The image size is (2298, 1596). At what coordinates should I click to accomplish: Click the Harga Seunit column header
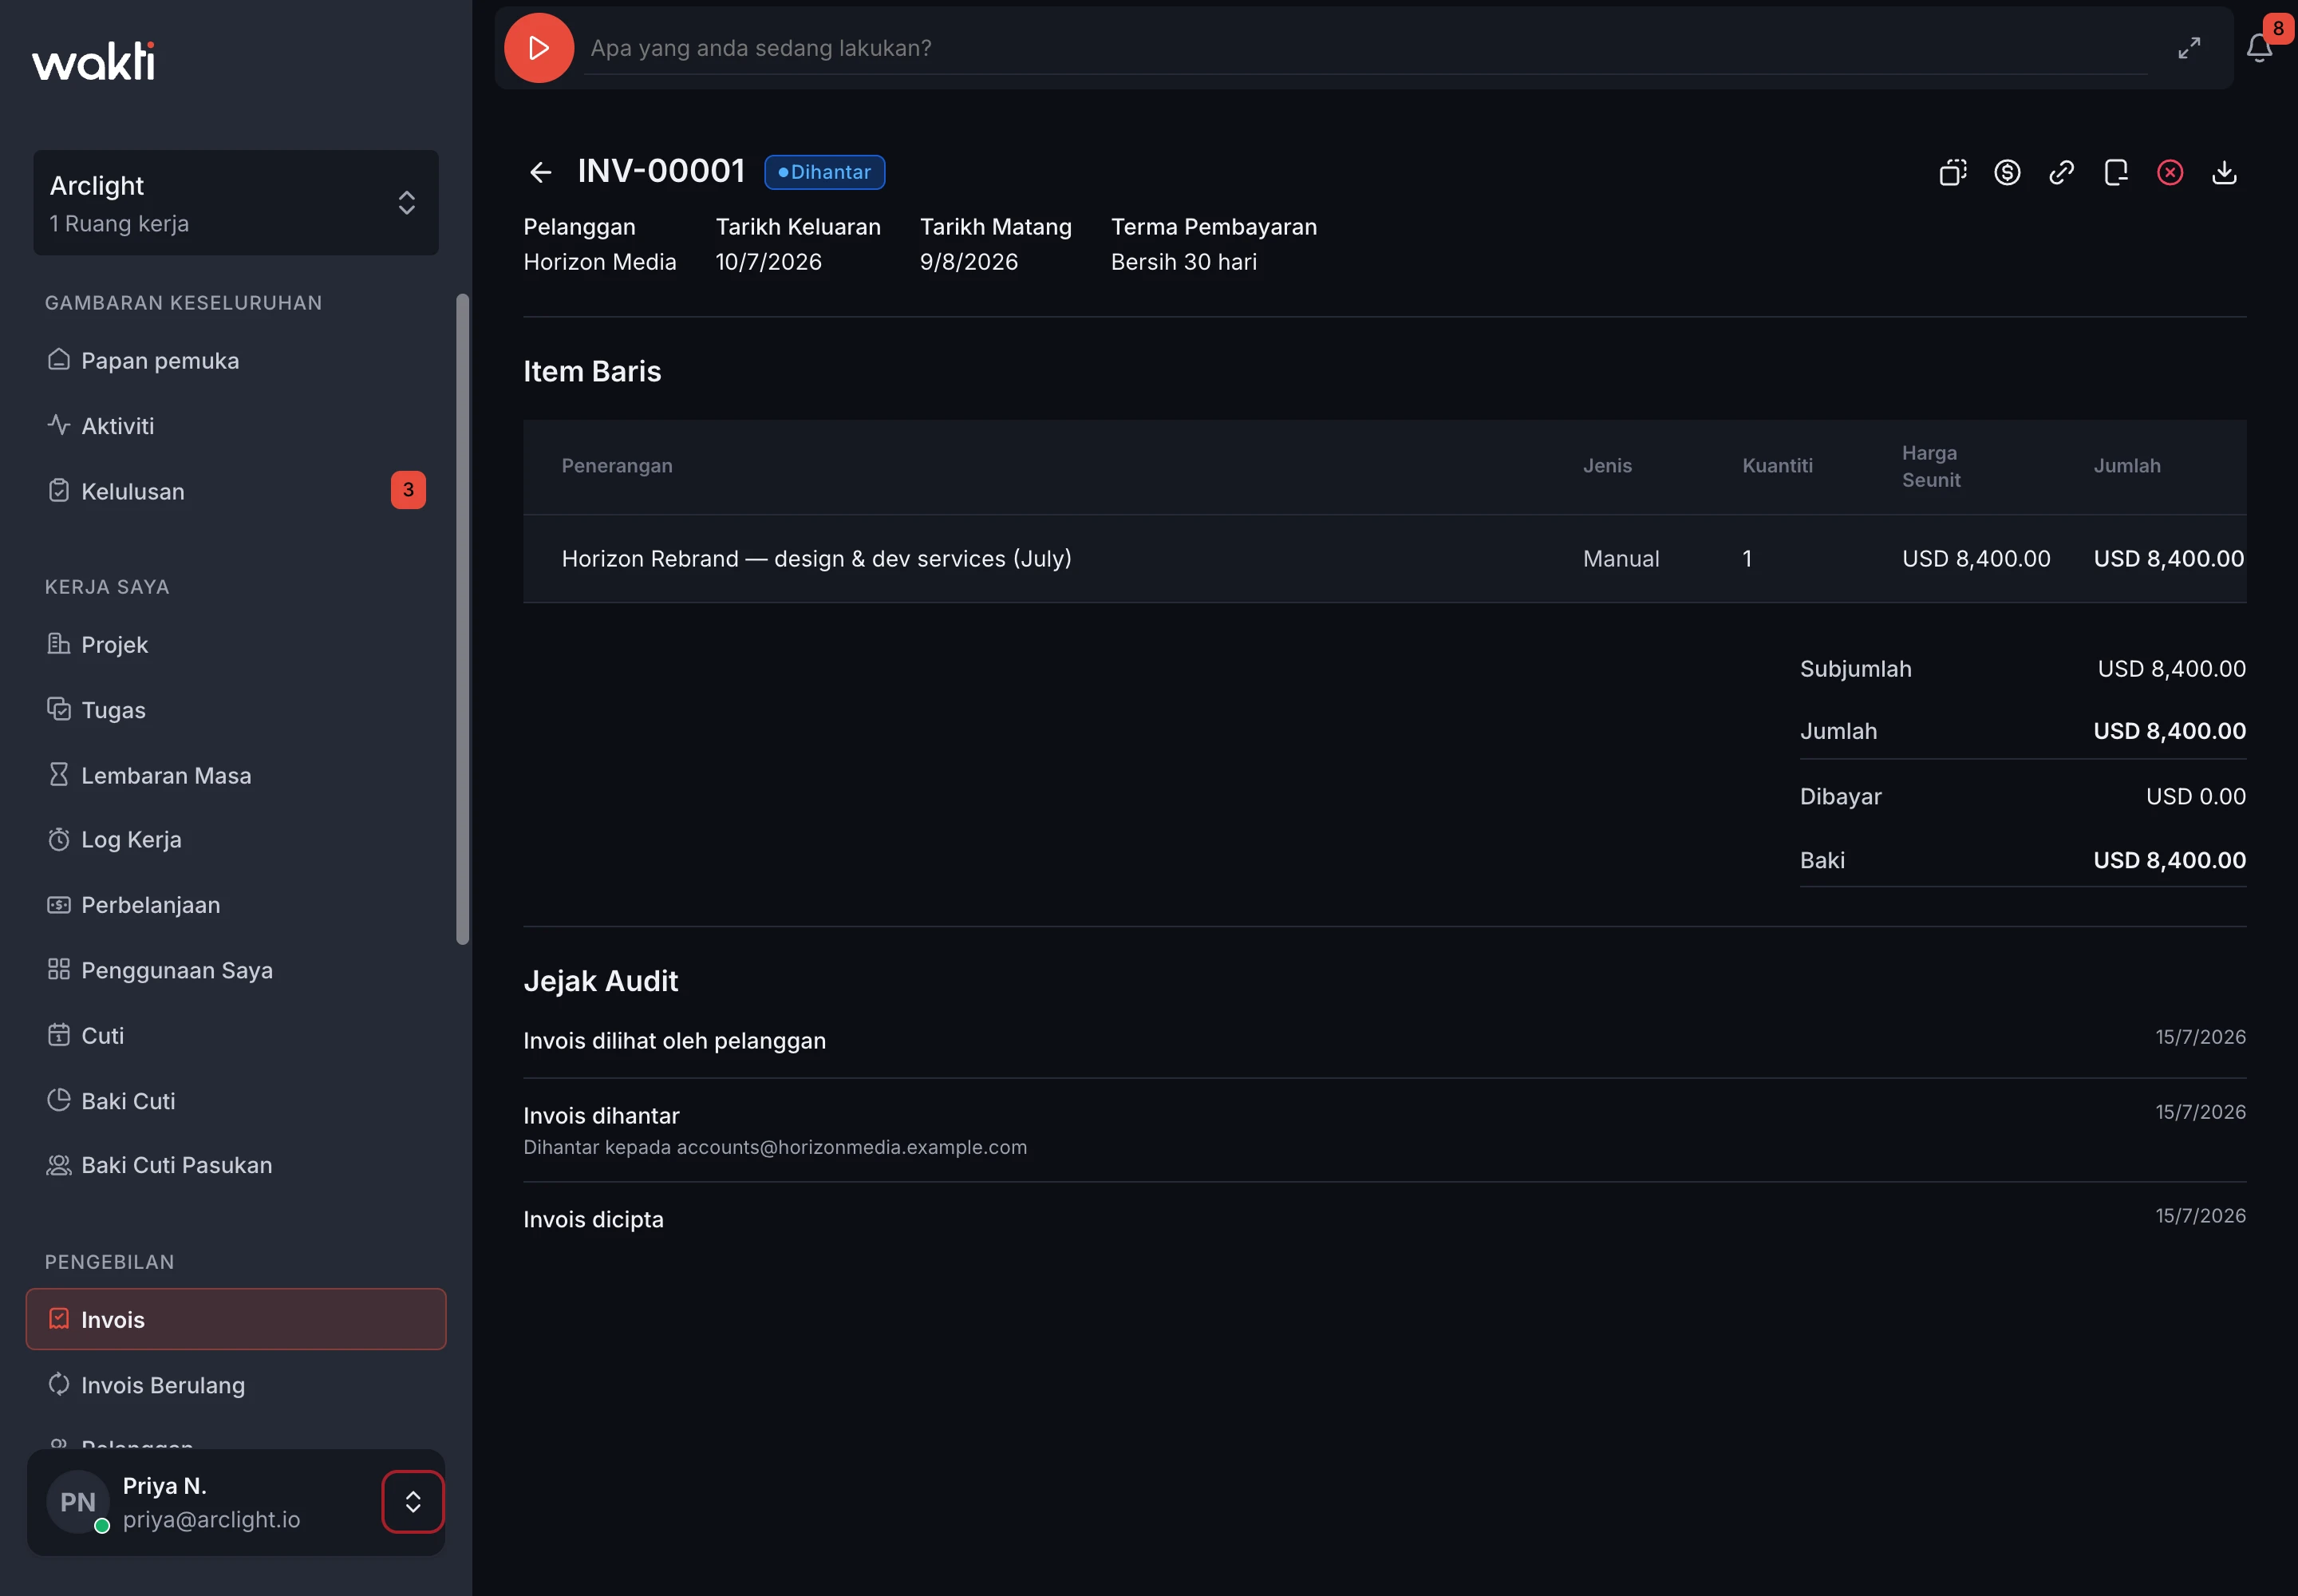point(1931,466)
